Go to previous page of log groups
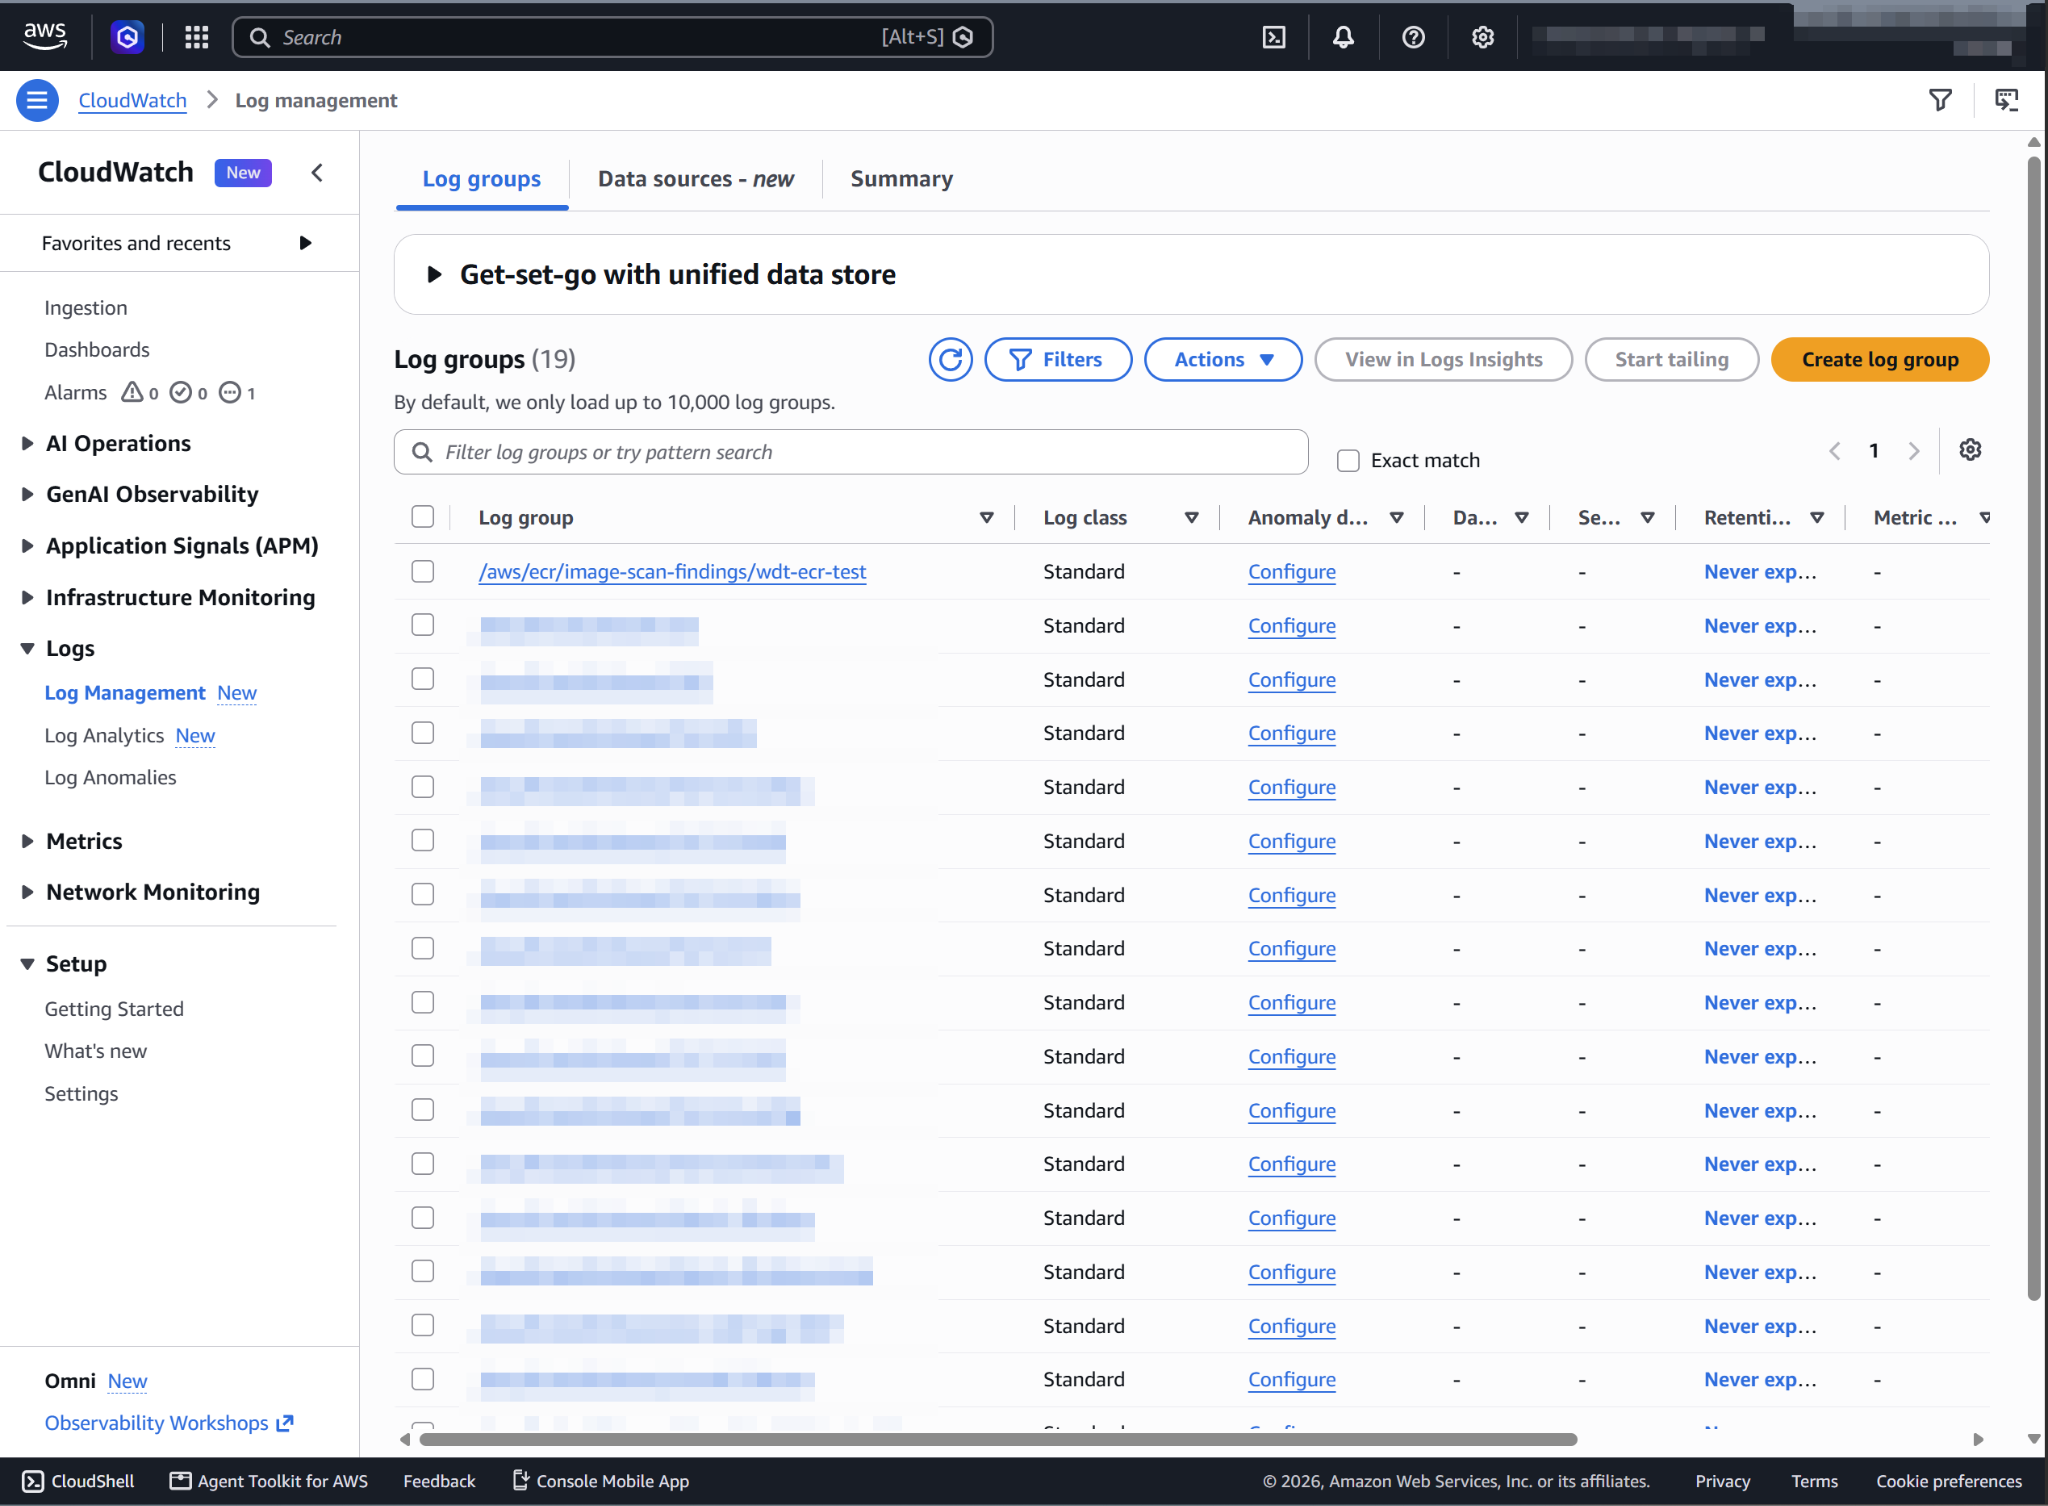This screenshot has height=1506, width=2048. click(1835, 451)
